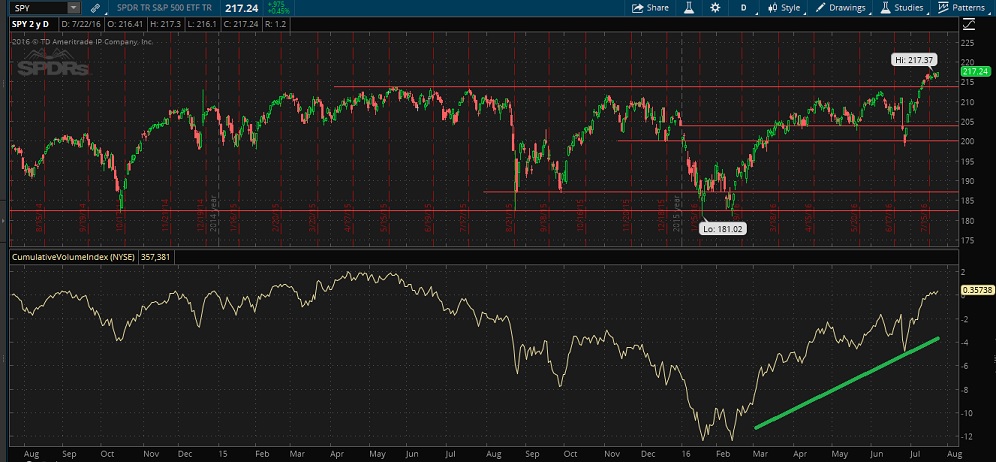The image size is (996, 462).
Task: Click the 'H: 217.3' high value
Action: point(167,24)
